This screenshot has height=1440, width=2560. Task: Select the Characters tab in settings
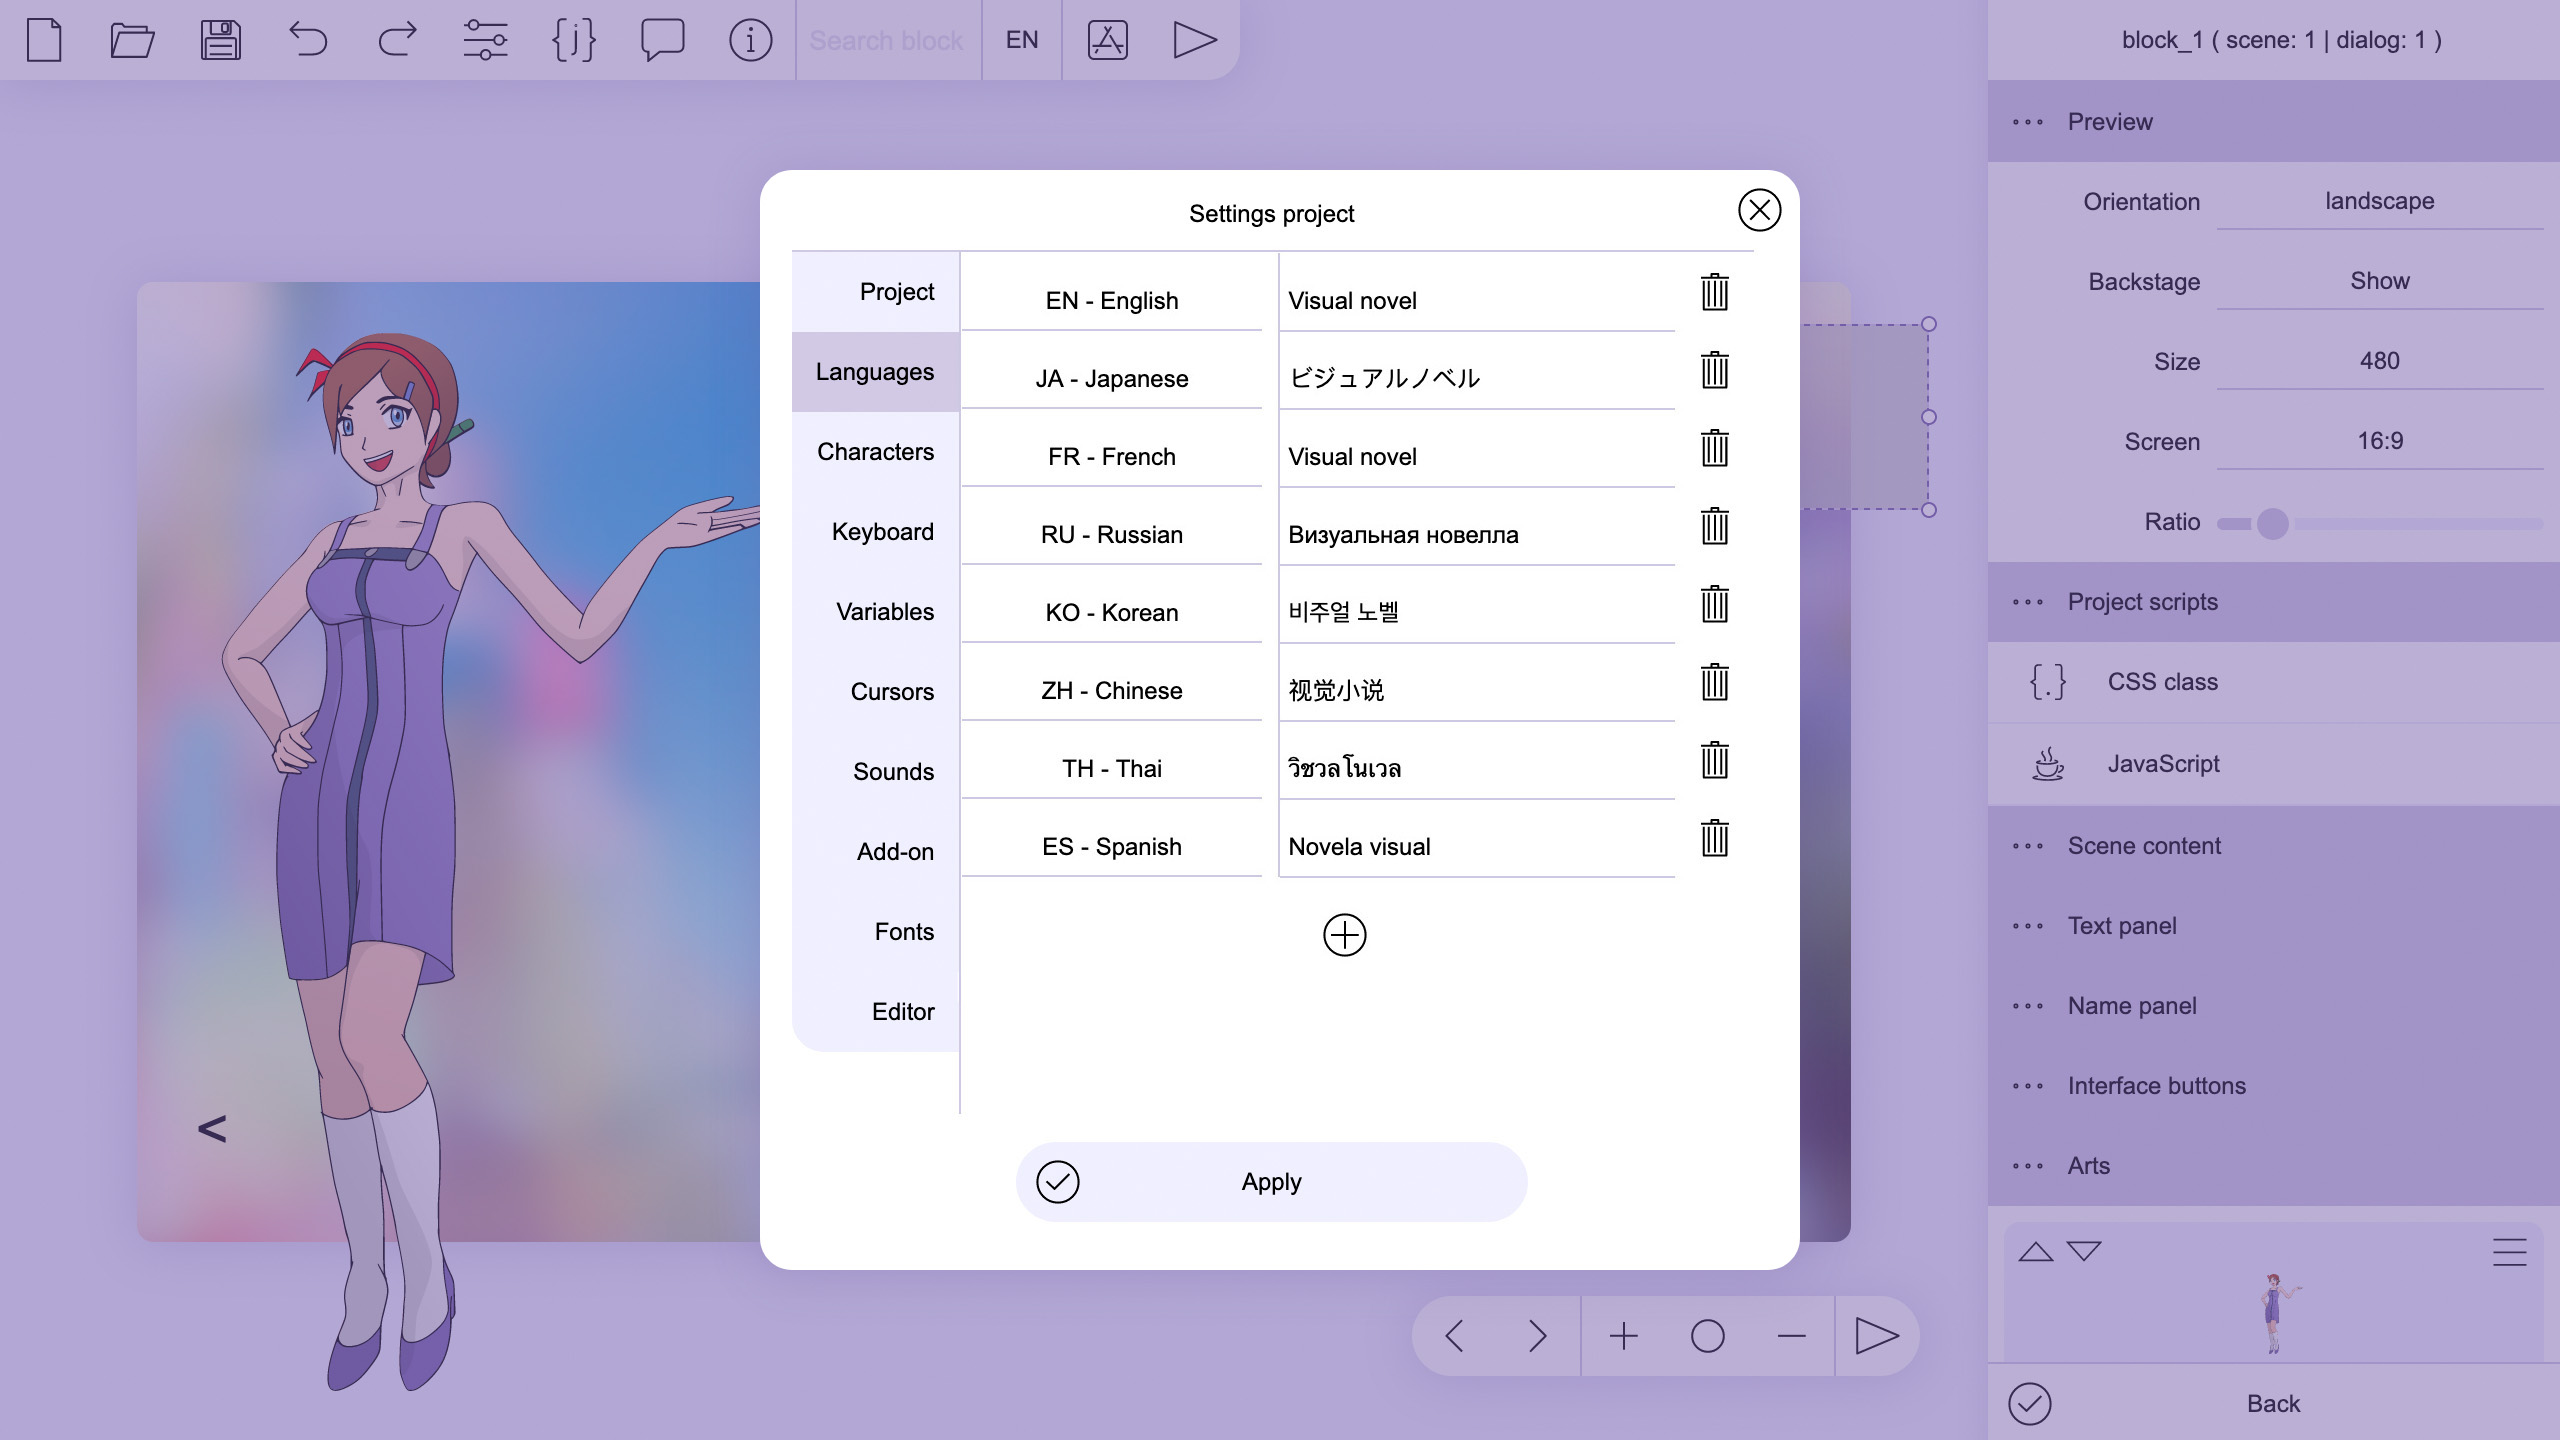tap(874, 452)
